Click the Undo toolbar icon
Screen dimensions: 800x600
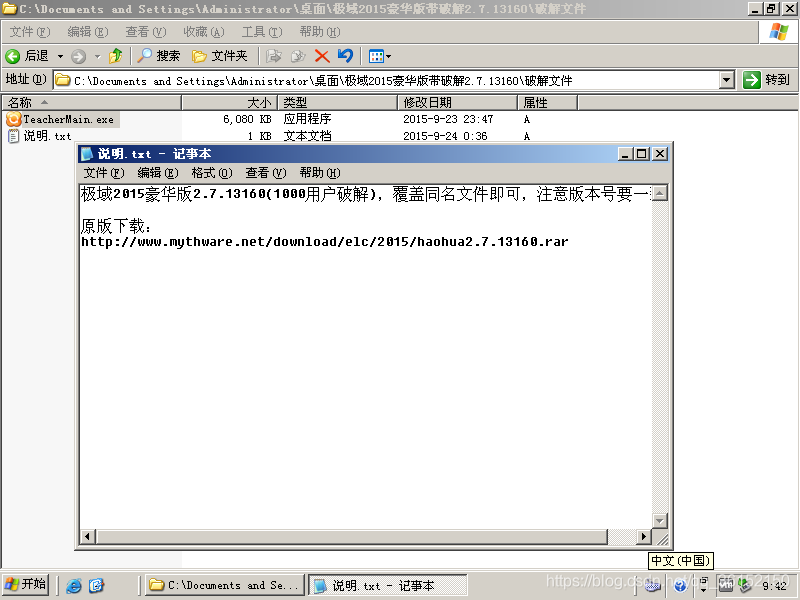point(345,56)
